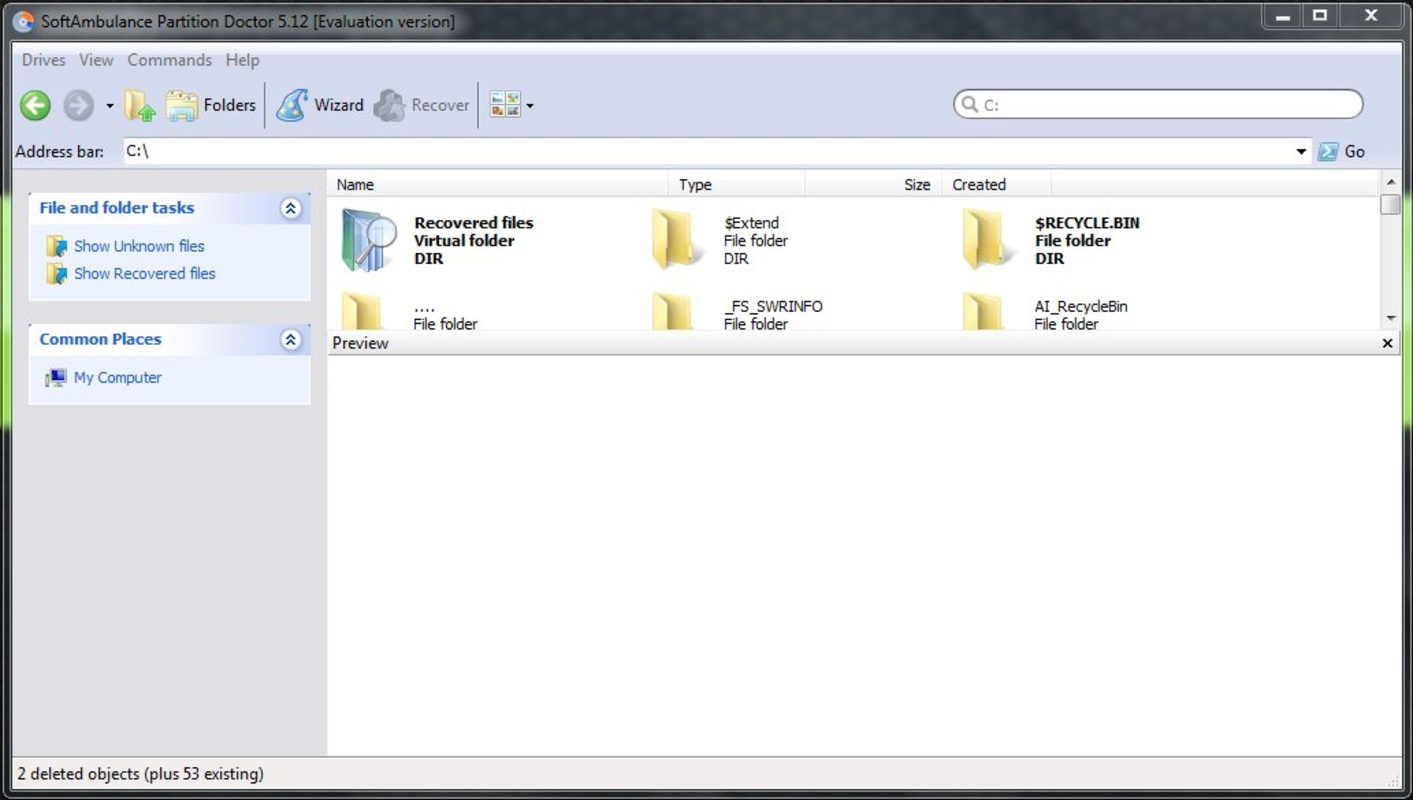
Task: Sort by the Name column header
Action: click(x=498, y=184)
